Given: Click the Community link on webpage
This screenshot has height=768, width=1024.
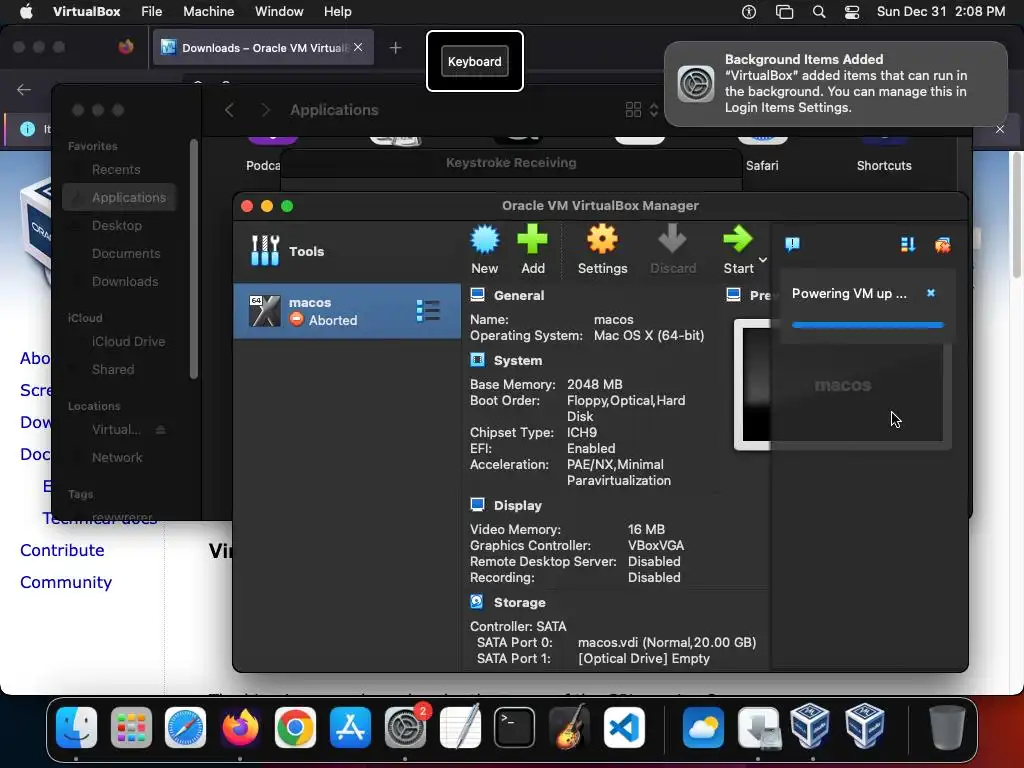Looking at the screenshot, I should pos(66,582).
